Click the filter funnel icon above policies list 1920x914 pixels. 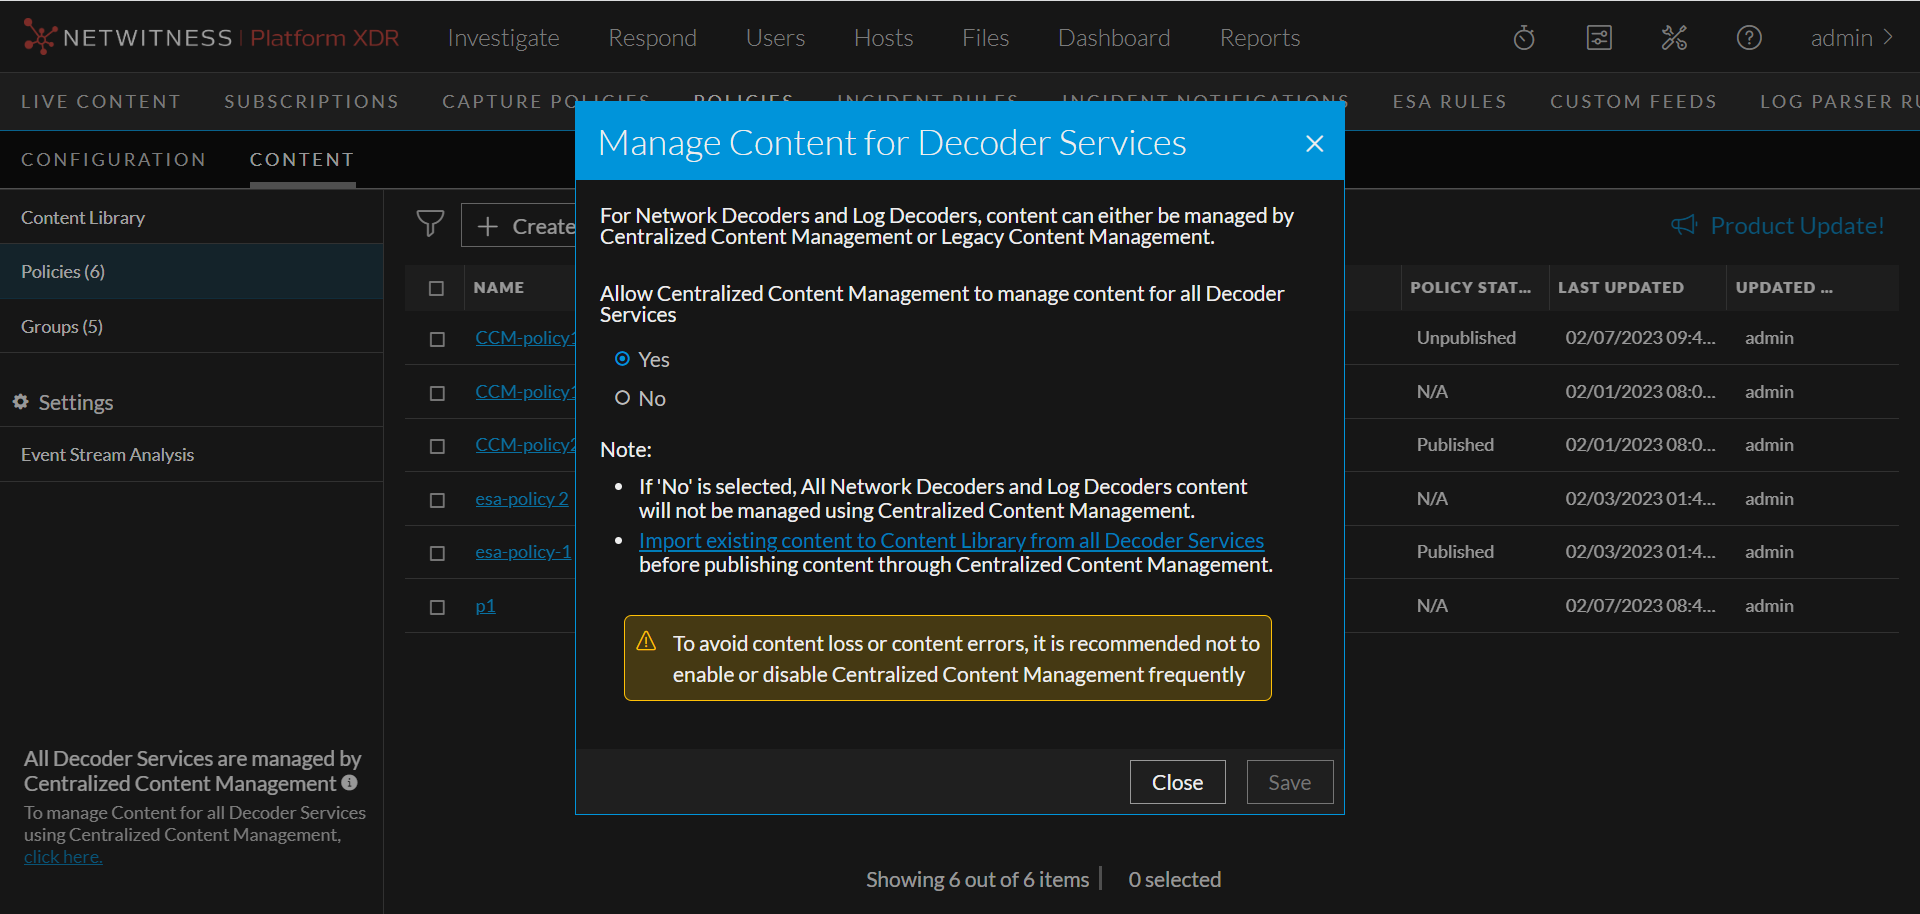coord(430,224)
